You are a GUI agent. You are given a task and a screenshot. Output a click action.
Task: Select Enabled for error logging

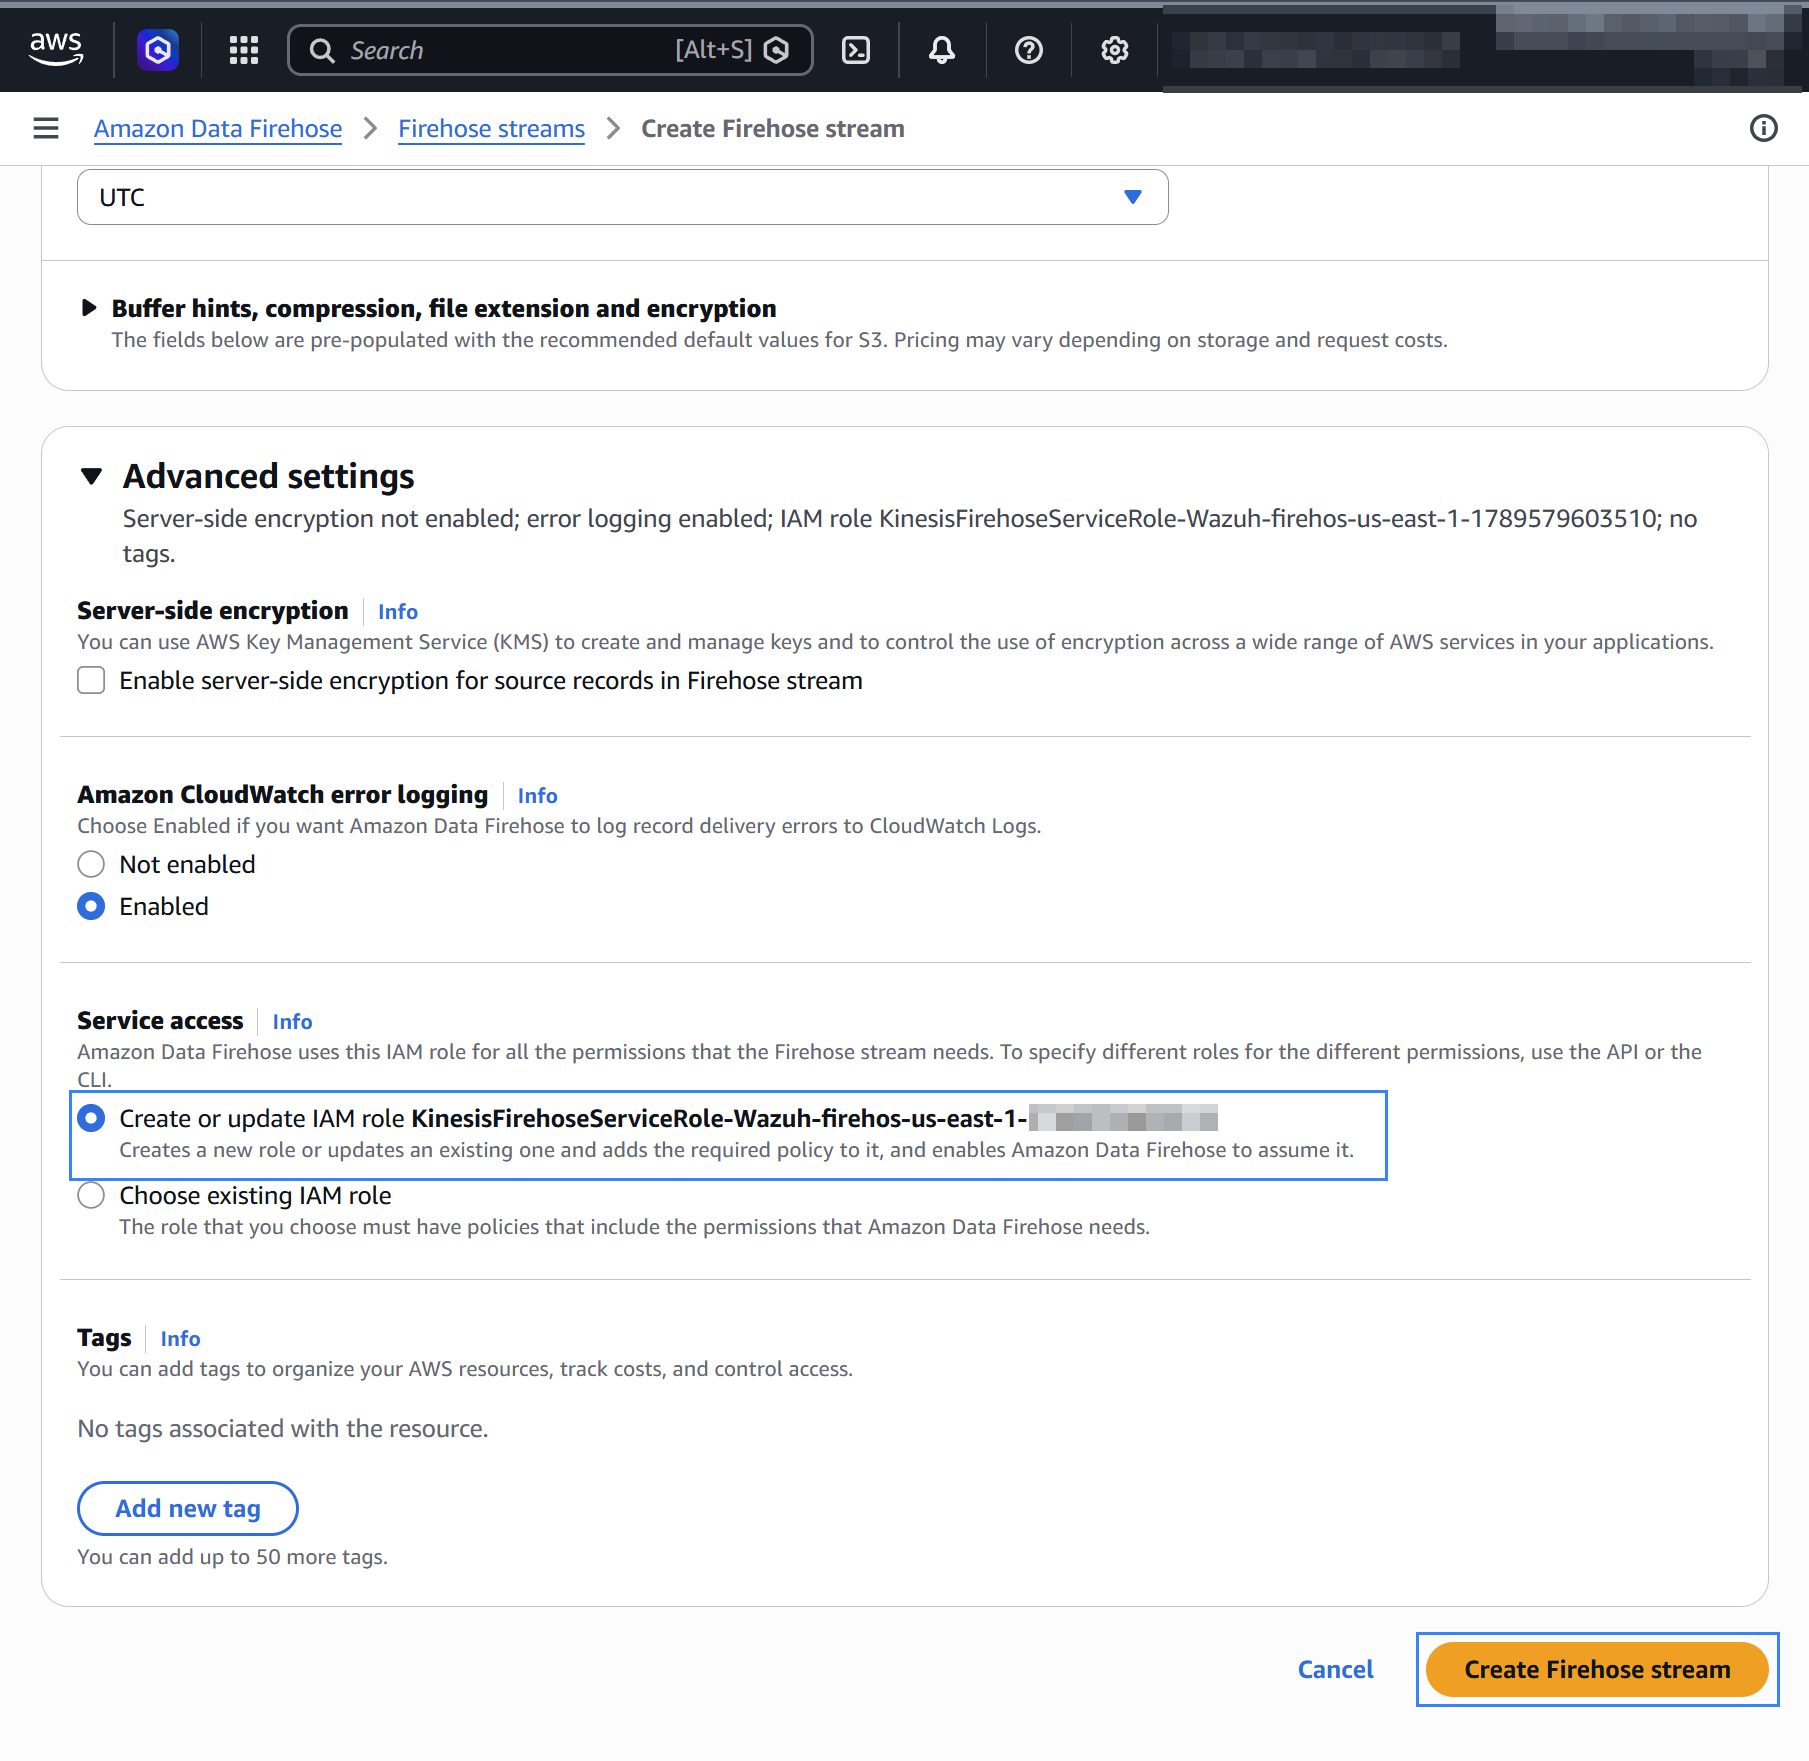(91, 906)
